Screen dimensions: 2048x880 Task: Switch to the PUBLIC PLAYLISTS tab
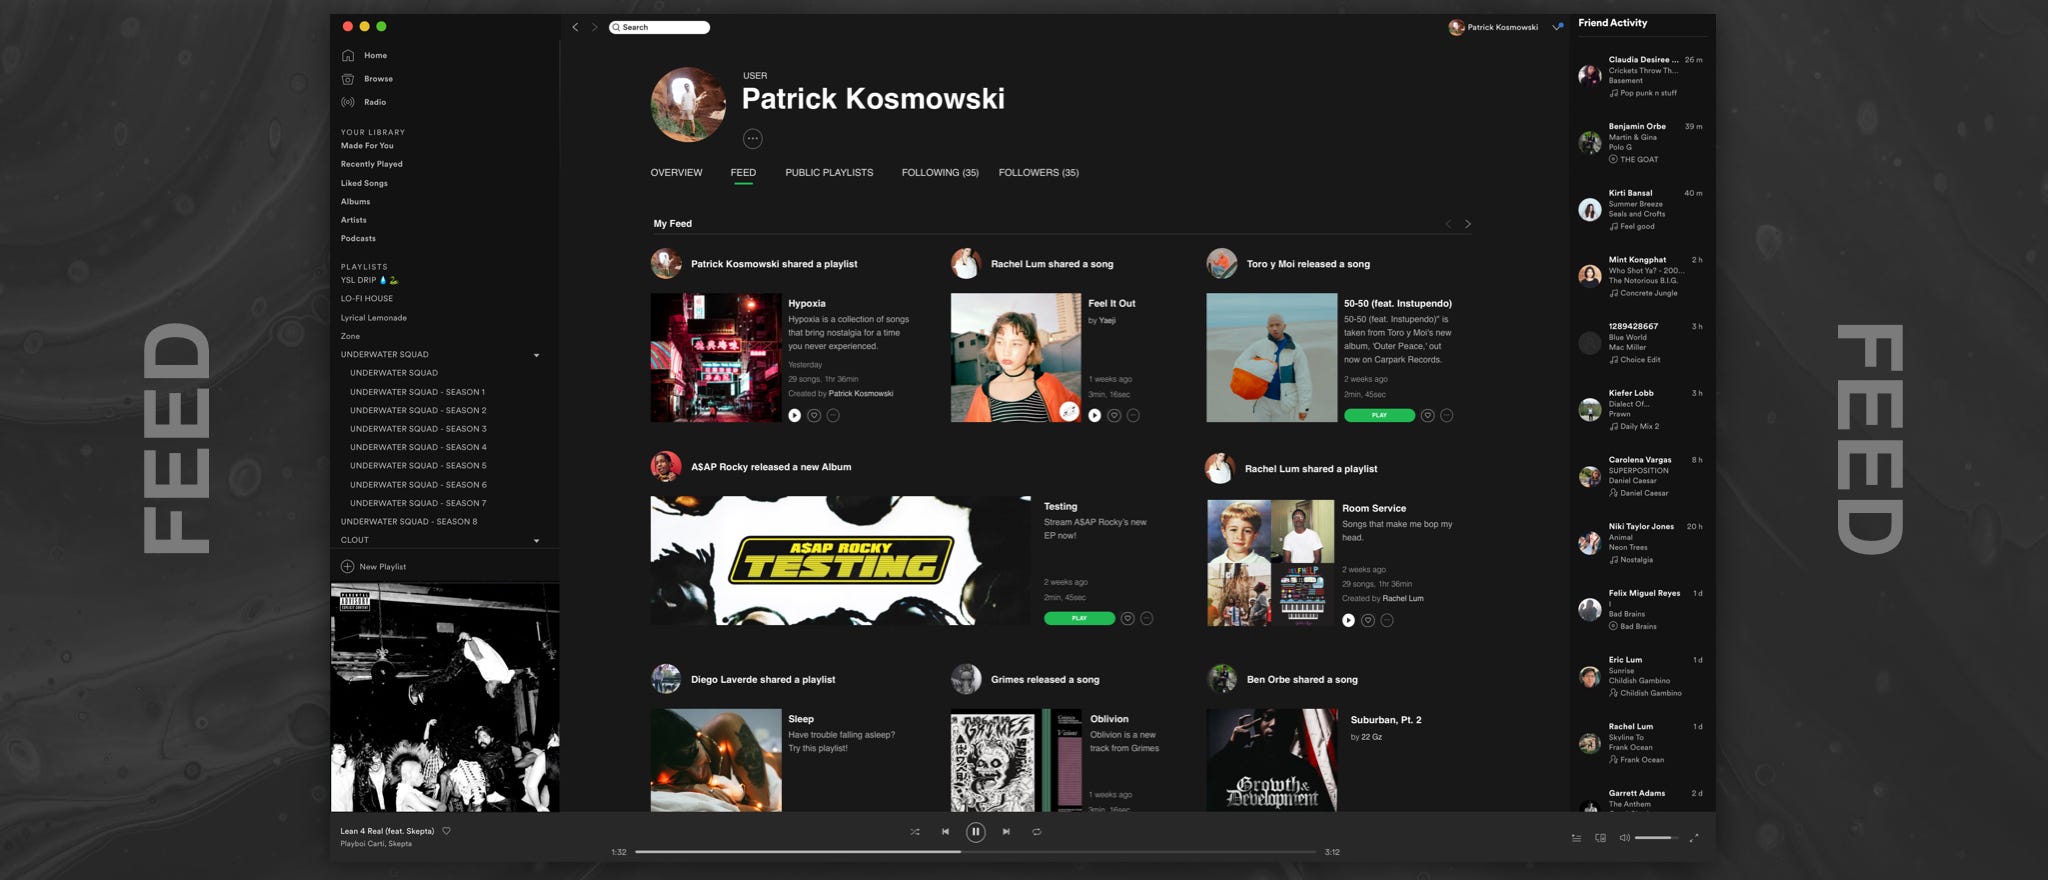coord(829,173)
